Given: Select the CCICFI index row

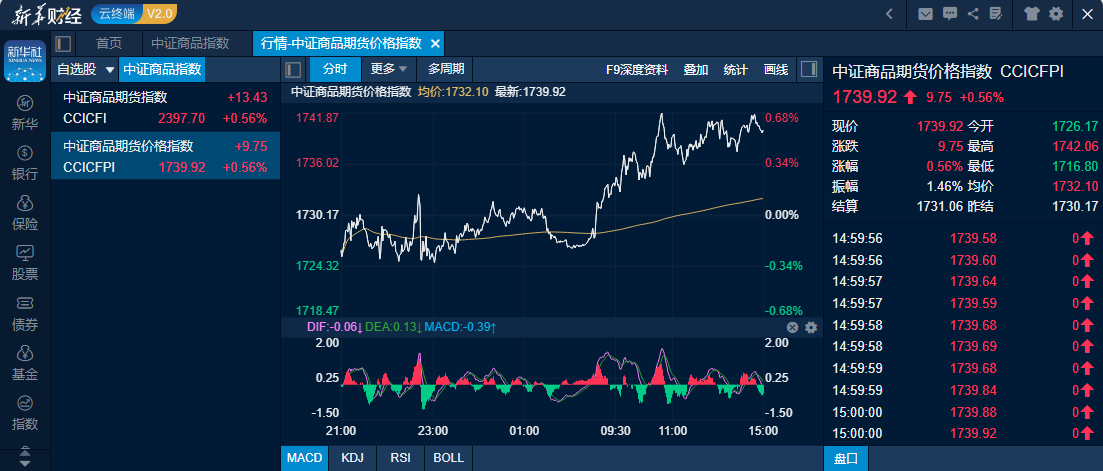Looking at the screenshot, I should click(x=165, y=108).
